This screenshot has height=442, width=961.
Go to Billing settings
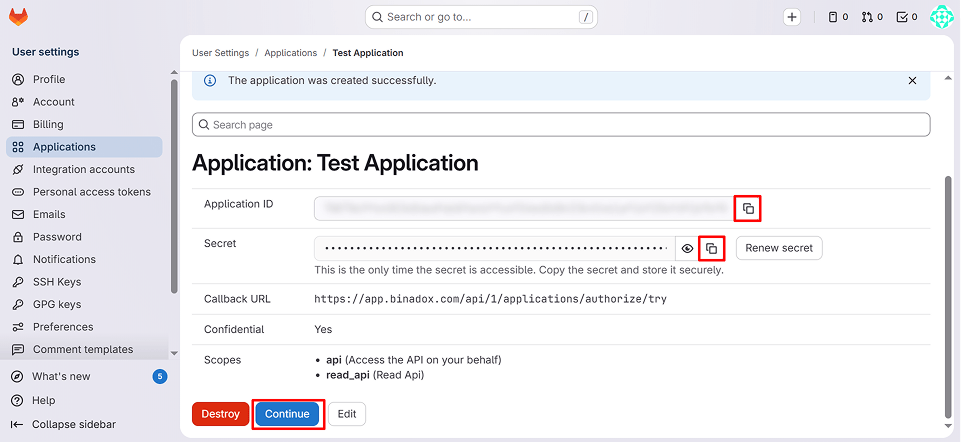click(x=84, y=124)
